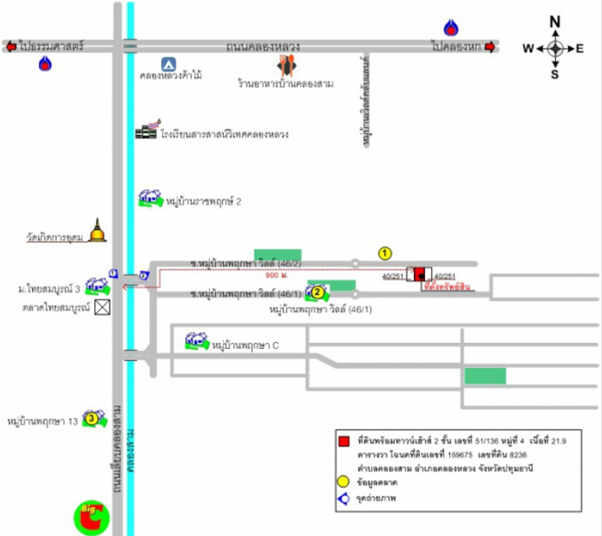
Task: Click the compass rose center
Action: pyautogui.click(x=555, y=49)
